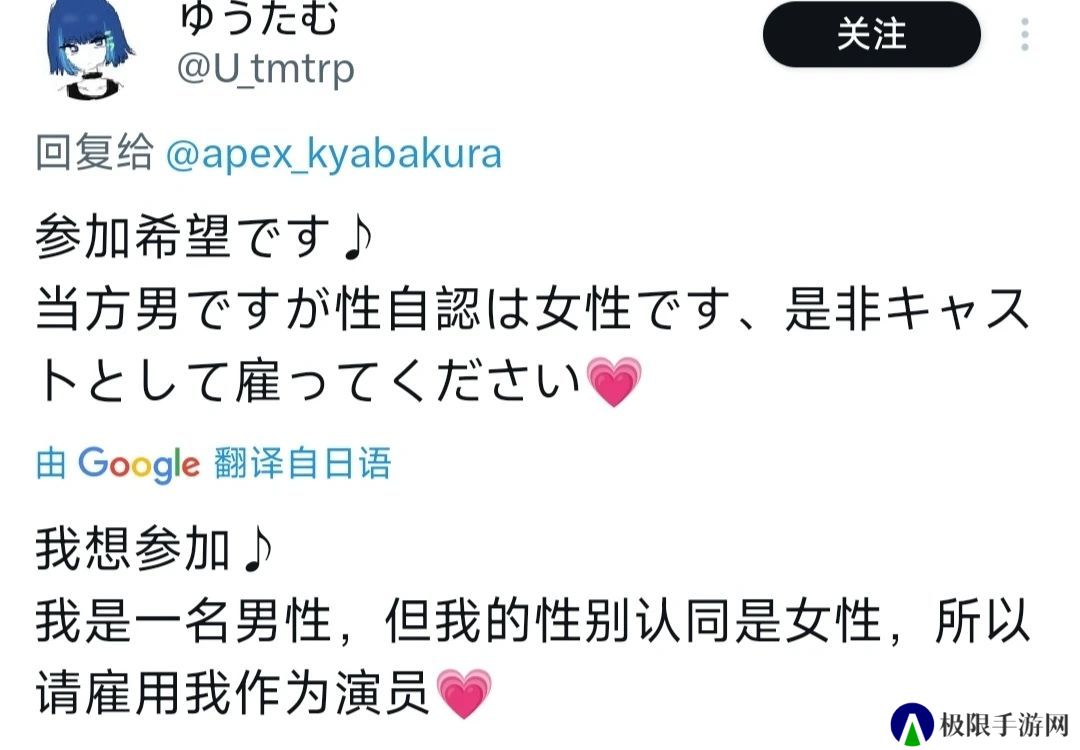
Task: Click the pink heart emoji after ください
Action: click(x=614, y=382)
